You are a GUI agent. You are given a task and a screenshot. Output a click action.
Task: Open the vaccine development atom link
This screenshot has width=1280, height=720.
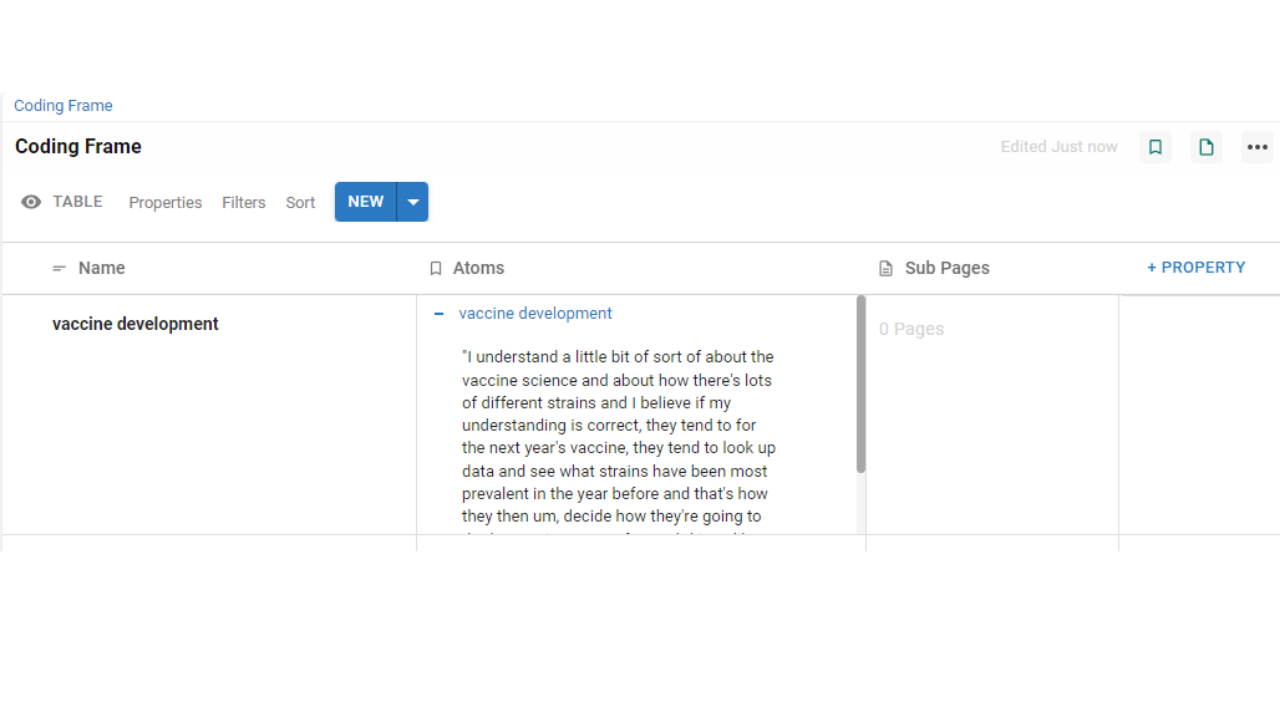(535, 314)
